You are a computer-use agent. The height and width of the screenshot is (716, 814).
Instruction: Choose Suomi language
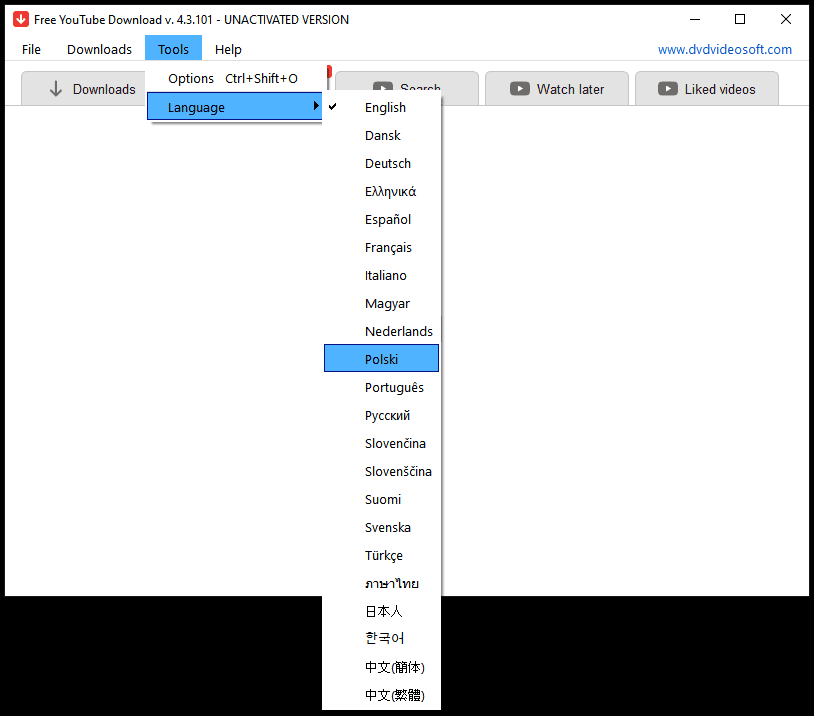(x=382, y=499)
